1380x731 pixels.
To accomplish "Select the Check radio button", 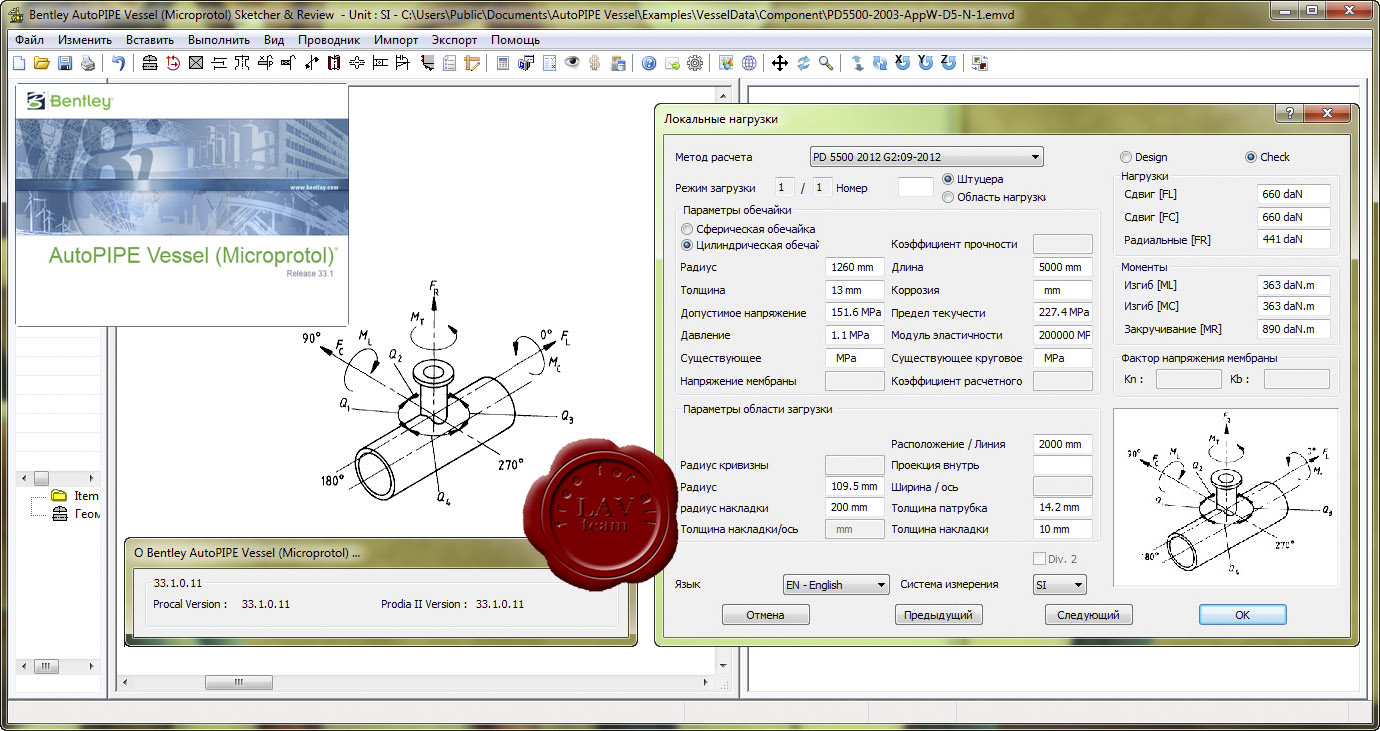I will [x=1251, y=157].
